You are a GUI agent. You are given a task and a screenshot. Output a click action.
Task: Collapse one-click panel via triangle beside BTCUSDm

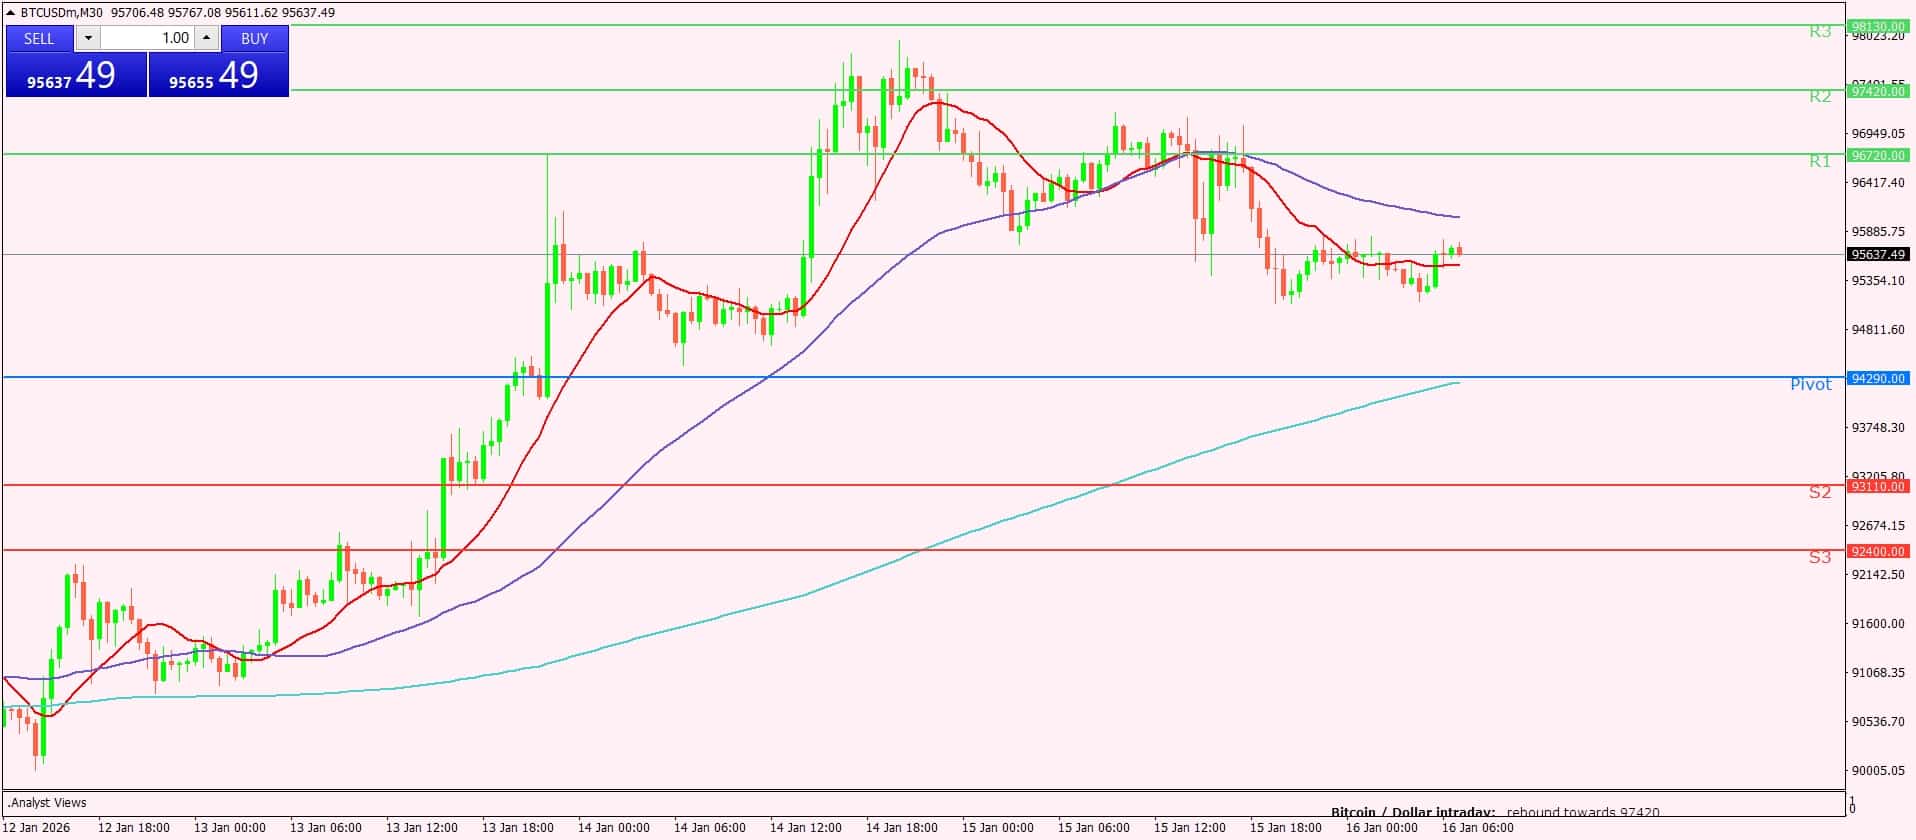[x=11, y=12]
